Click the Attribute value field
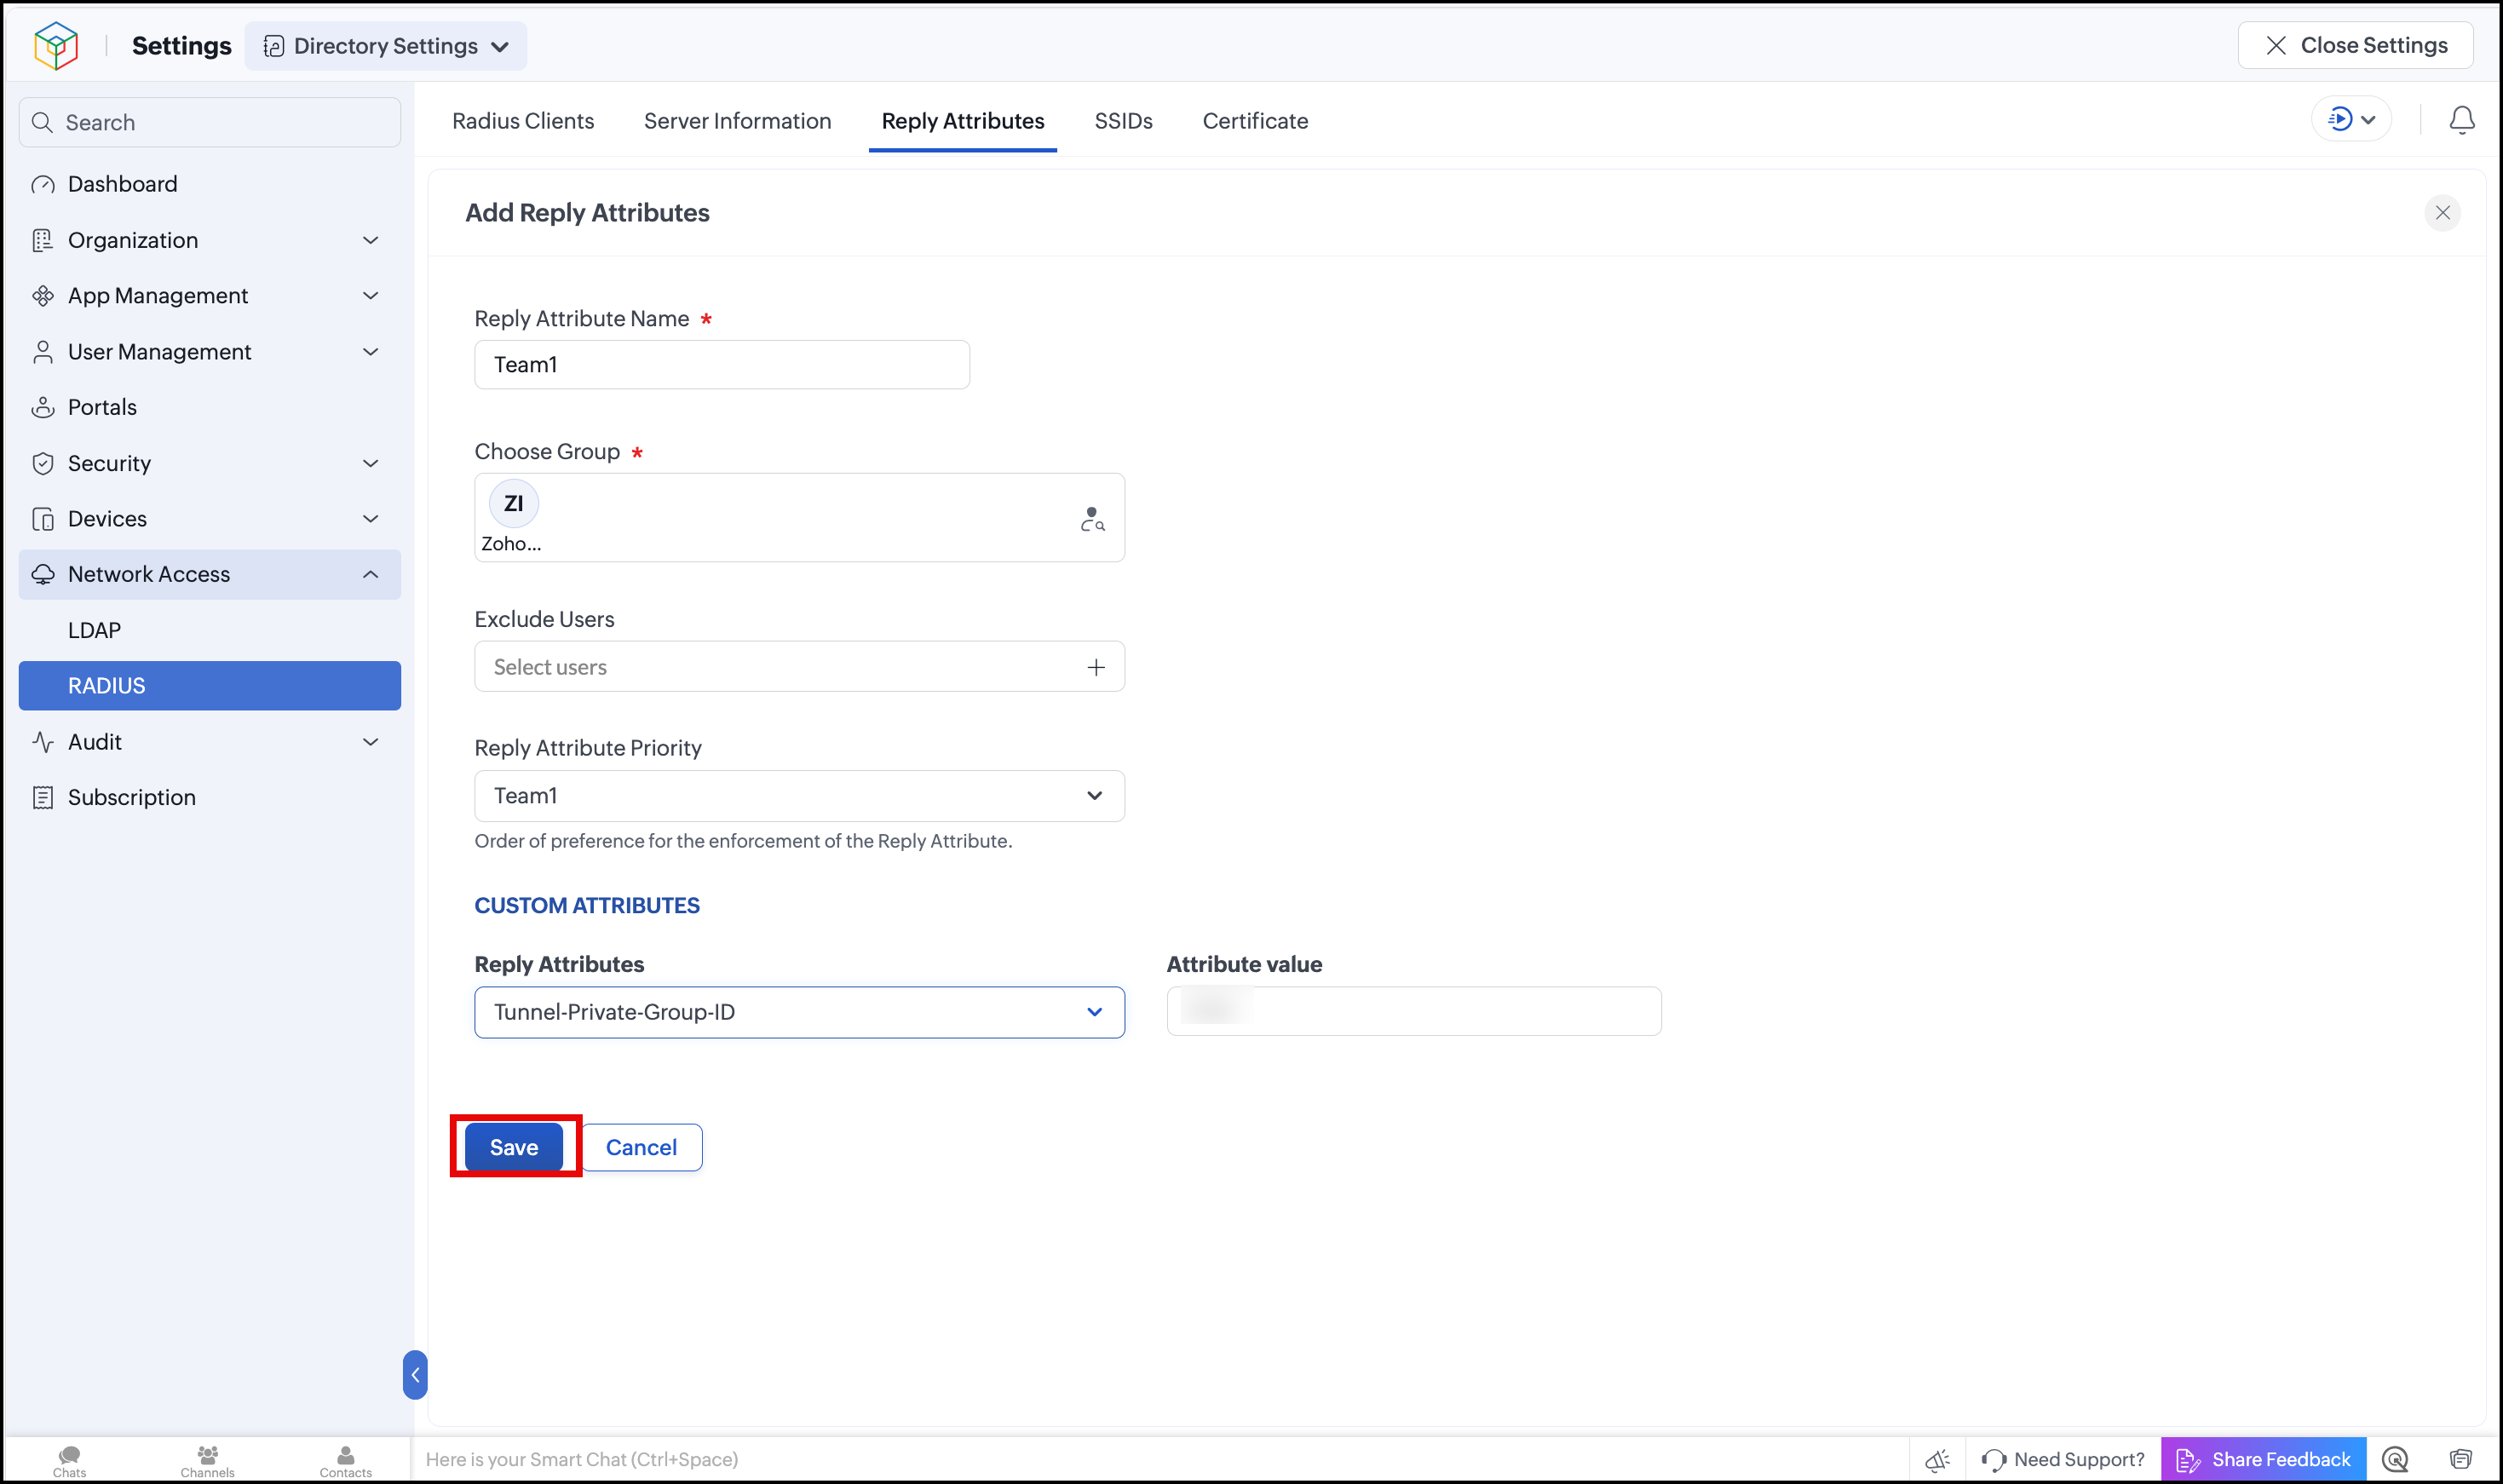 (1414, 1011)
